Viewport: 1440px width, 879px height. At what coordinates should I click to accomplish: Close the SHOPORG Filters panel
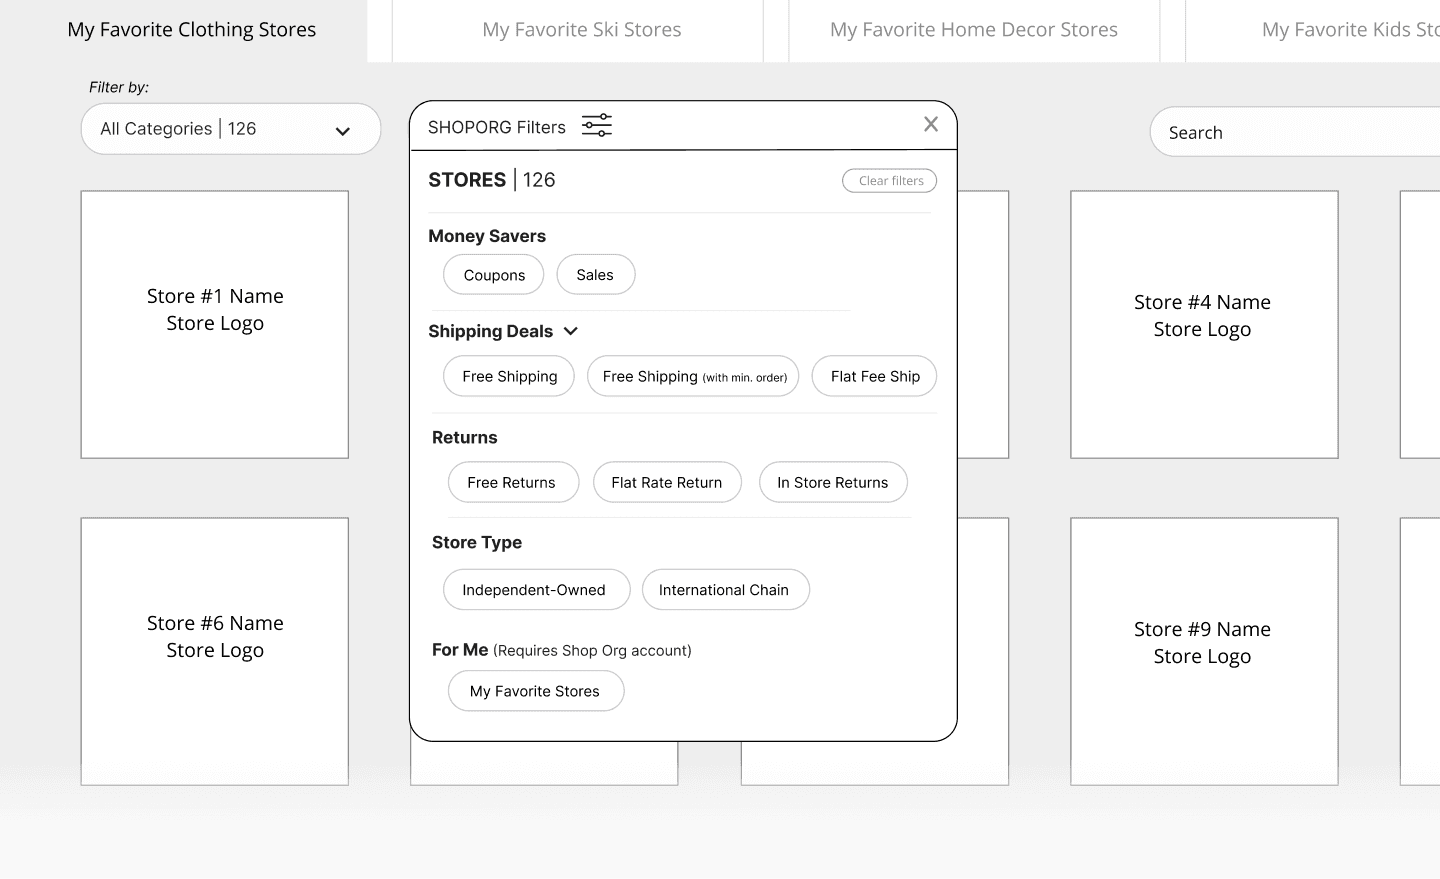pos(931,124)
